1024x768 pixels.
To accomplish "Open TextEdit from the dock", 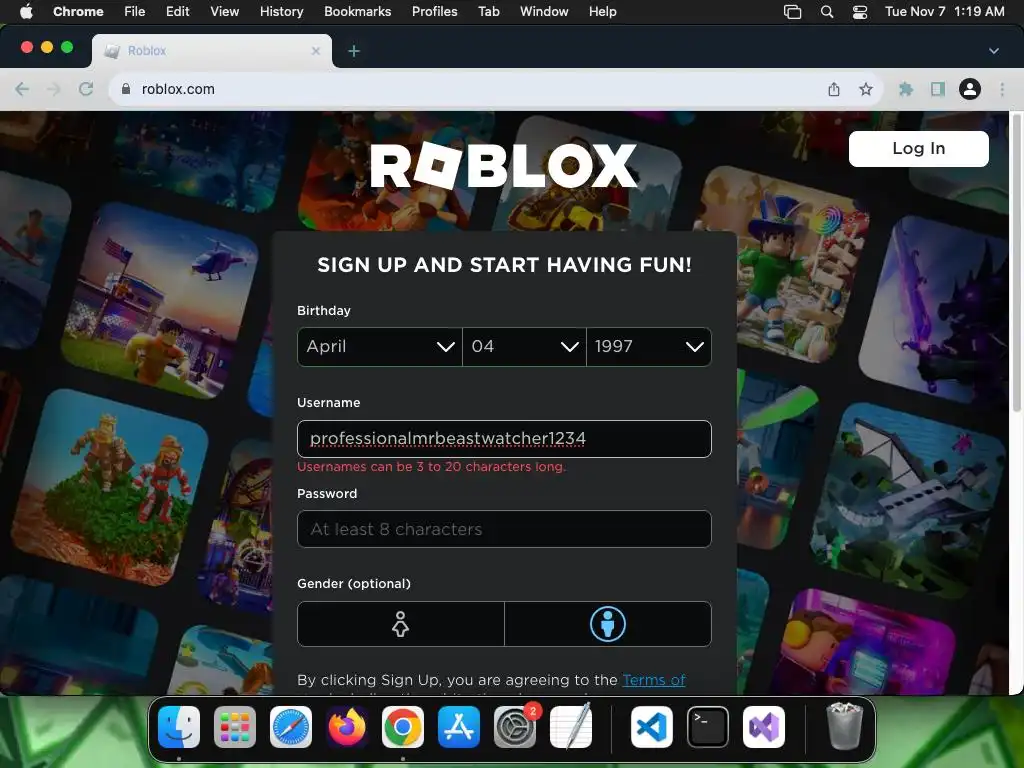I will (571, 727).
